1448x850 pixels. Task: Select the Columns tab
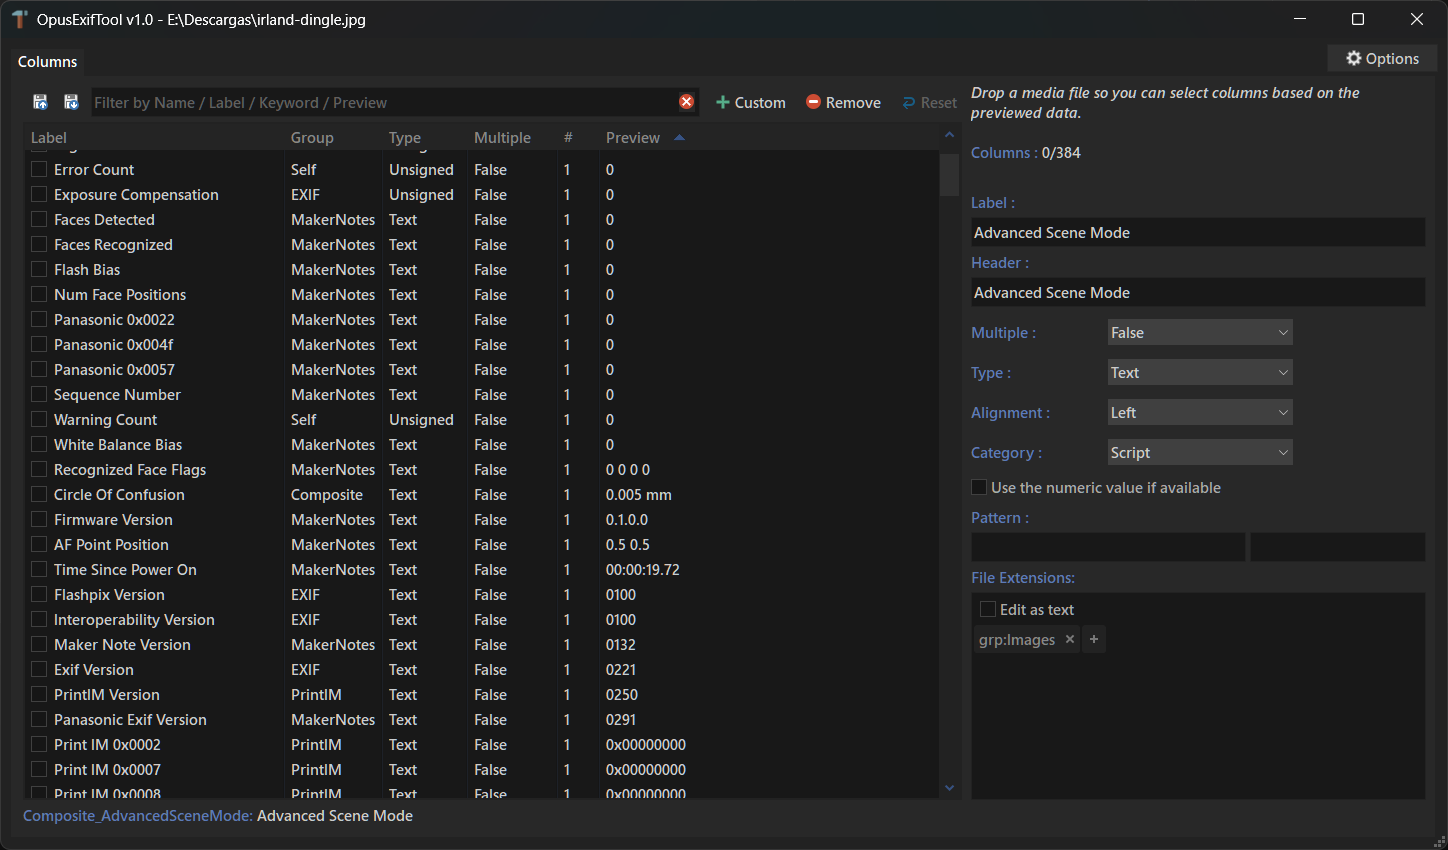point(47,62)
